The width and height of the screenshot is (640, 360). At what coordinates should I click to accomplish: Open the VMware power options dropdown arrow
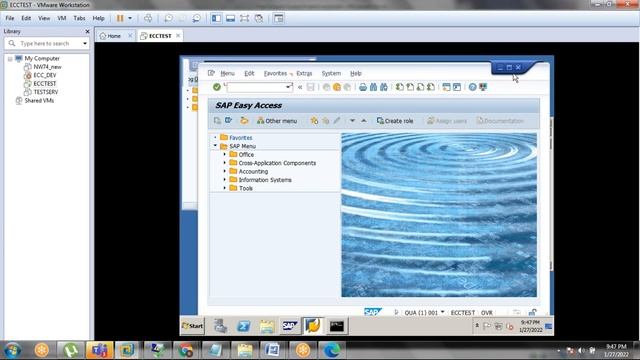(130, 18)
